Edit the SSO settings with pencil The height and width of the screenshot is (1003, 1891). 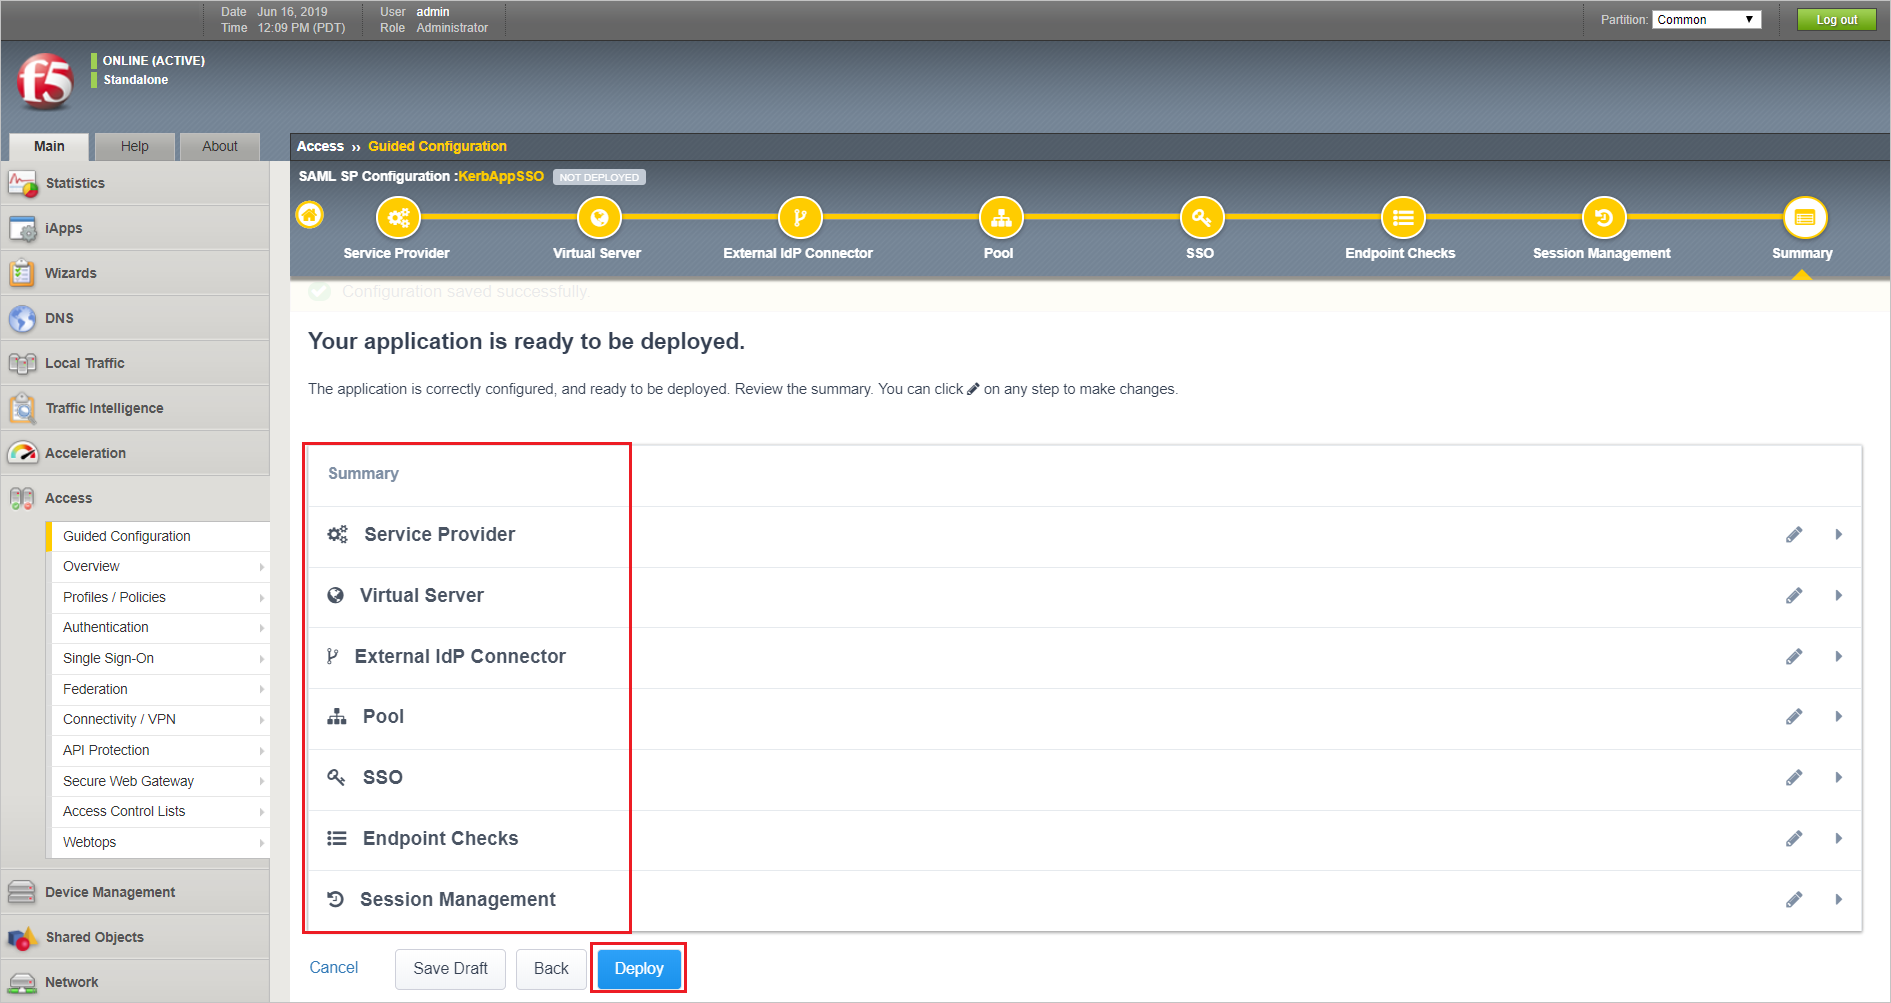(x=1794, y=778)
